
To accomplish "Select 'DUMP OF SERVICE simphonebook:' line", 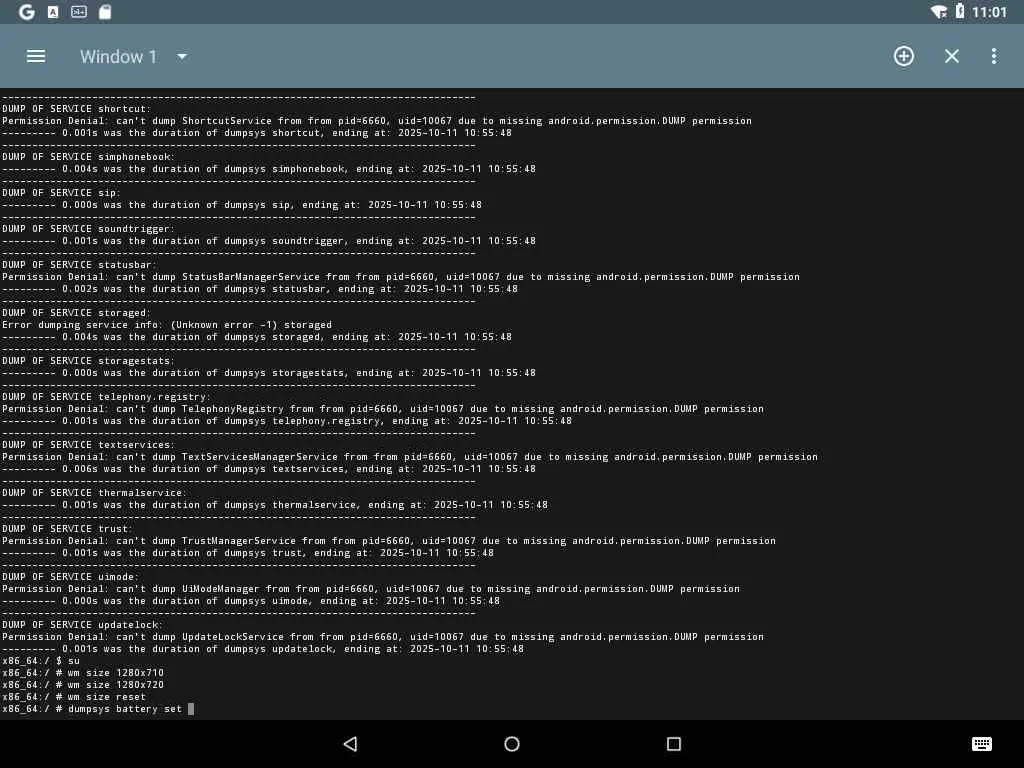I will coord(88,157).
